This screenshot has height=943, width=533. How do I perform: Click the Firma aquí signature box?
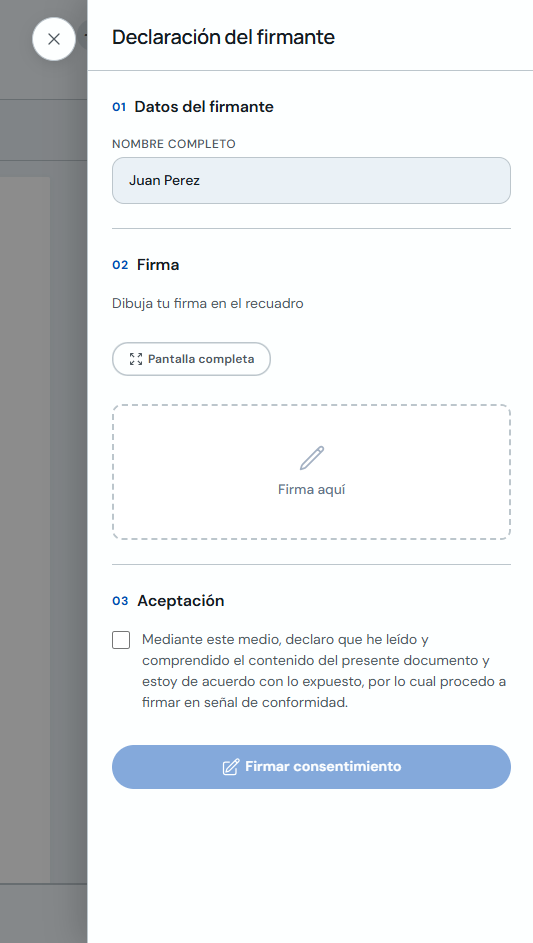(311, 472)
